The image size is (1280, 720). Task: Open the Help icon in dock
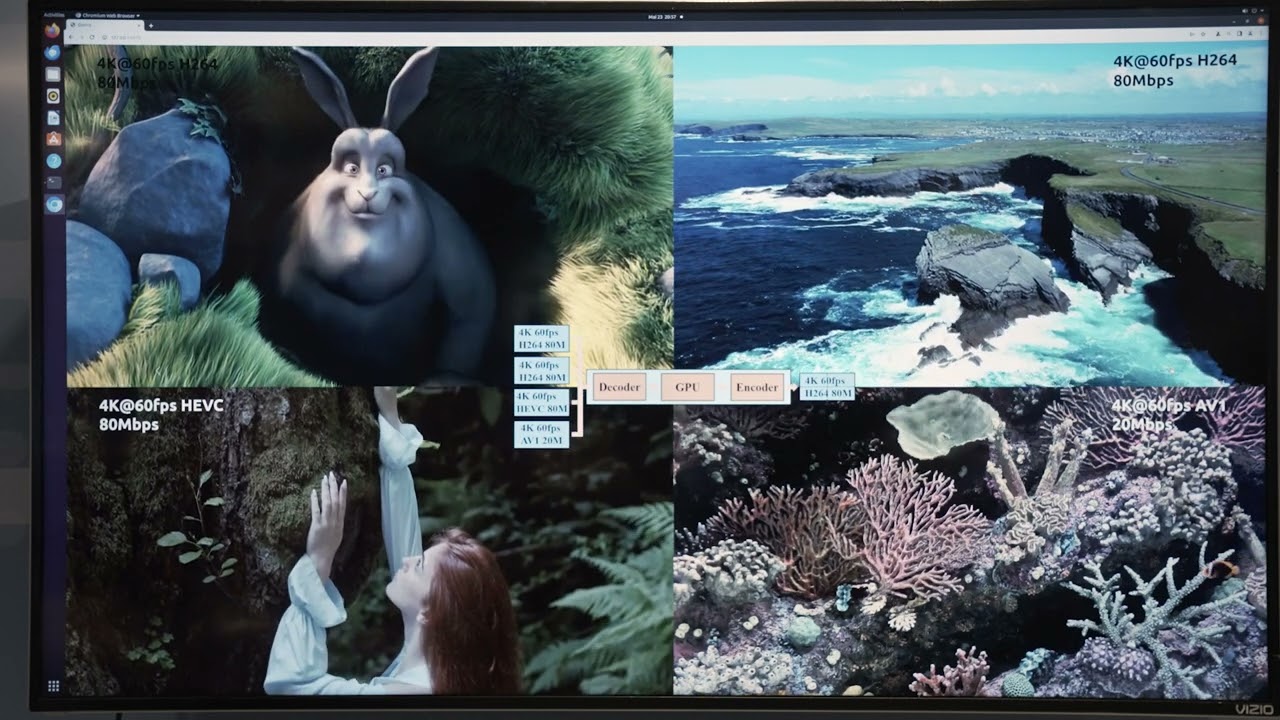click(x=53, y=161)
